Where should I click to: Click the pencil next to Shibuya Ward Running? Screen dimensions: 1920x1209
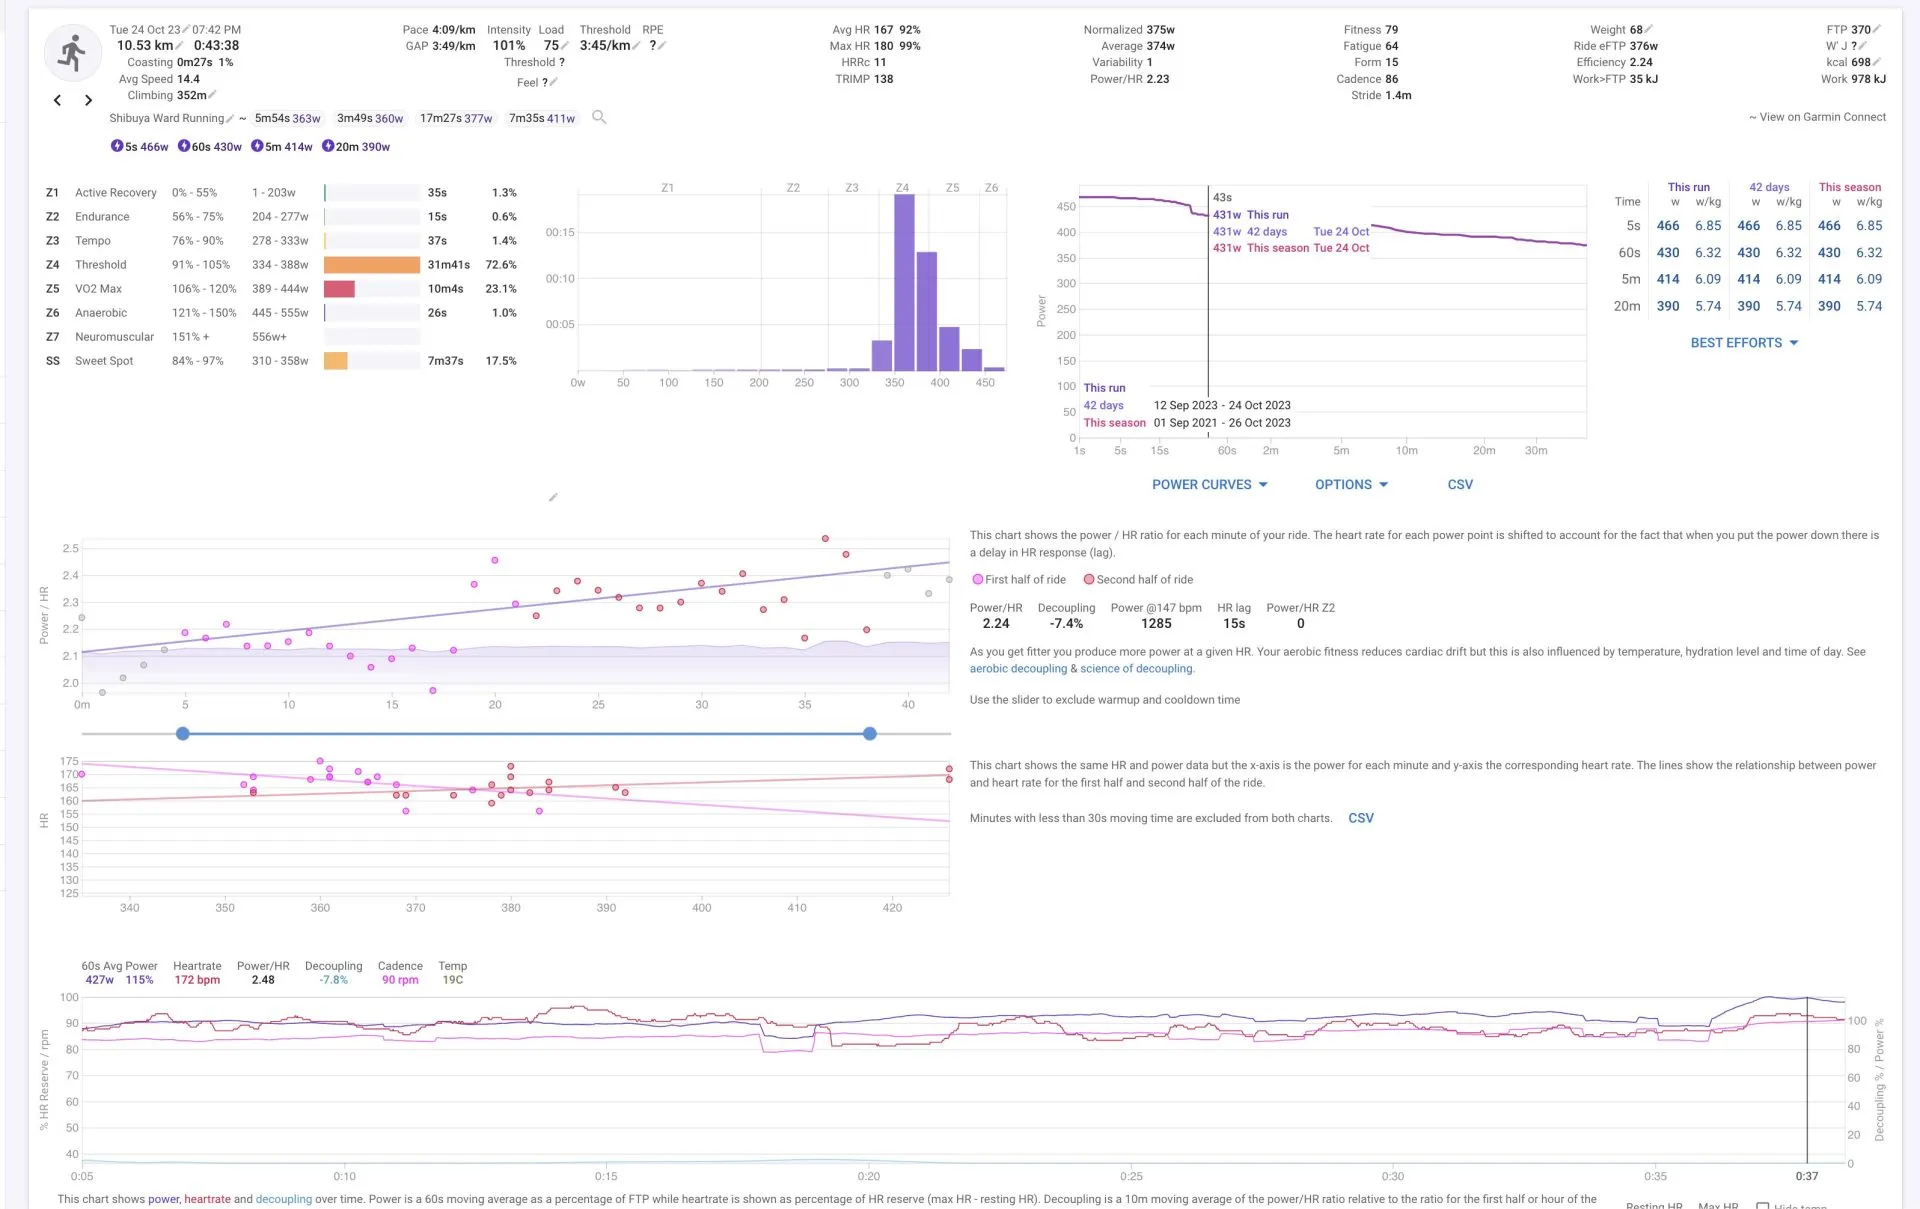click(230, 118)
